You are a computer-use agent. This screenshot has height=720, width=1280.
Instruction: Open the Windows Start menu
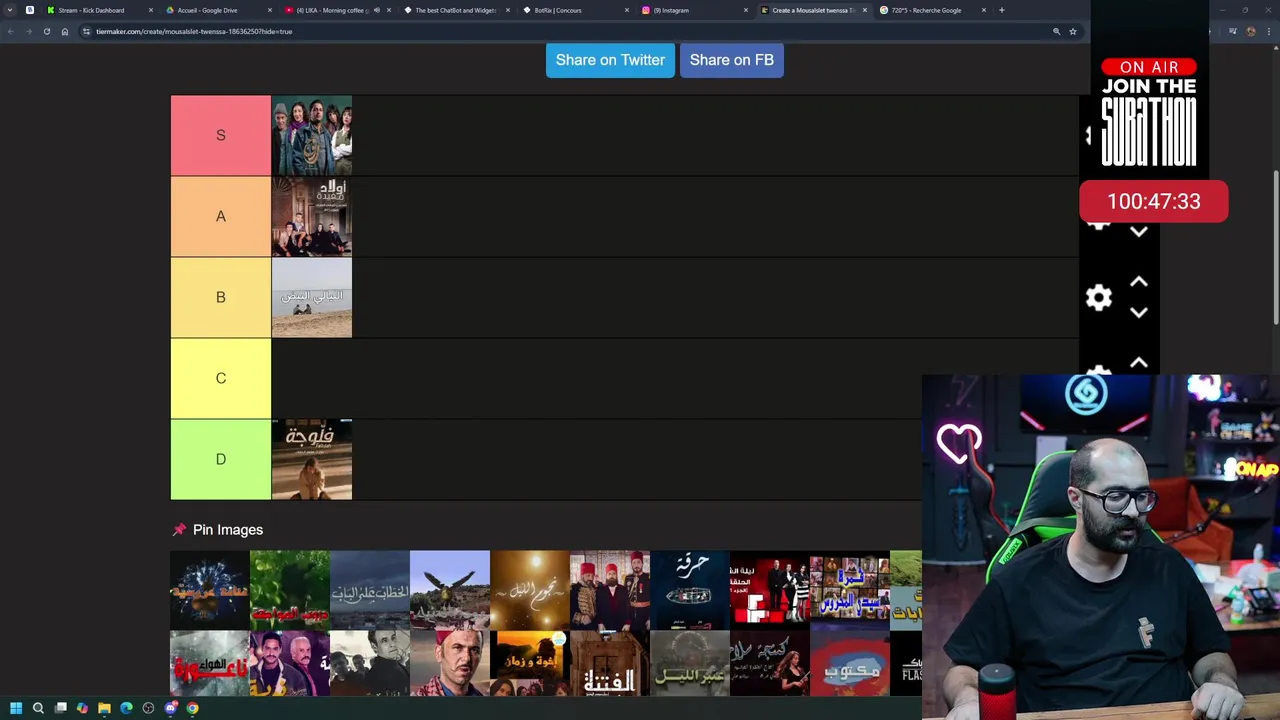pos(16,708)
